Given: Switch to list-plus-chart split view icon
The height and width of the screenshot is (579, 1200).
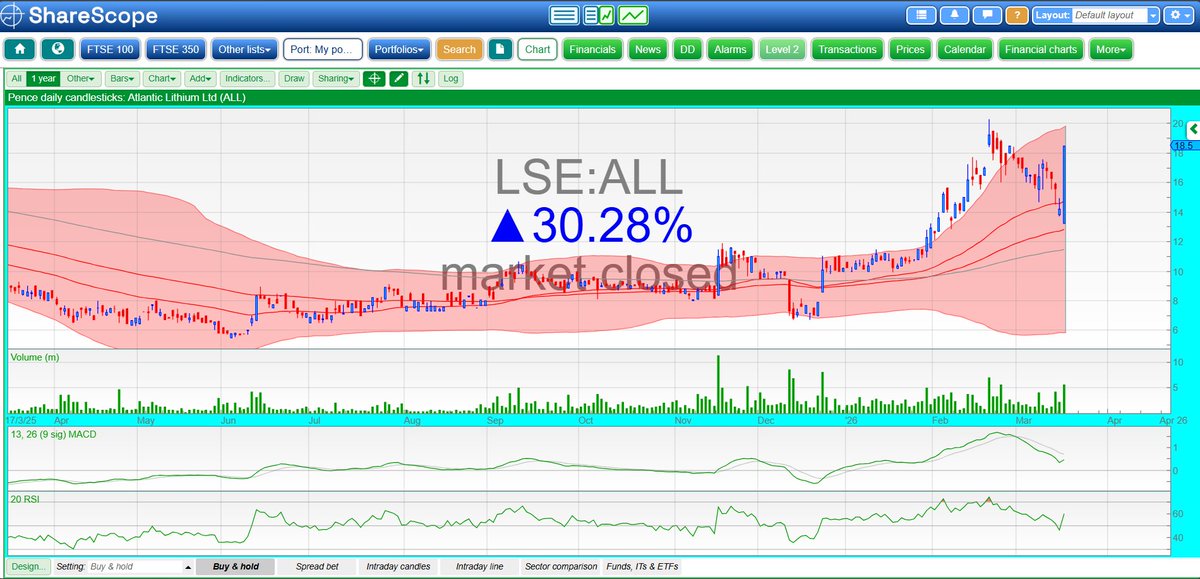Looking at the screenshot, I should 598,15.
